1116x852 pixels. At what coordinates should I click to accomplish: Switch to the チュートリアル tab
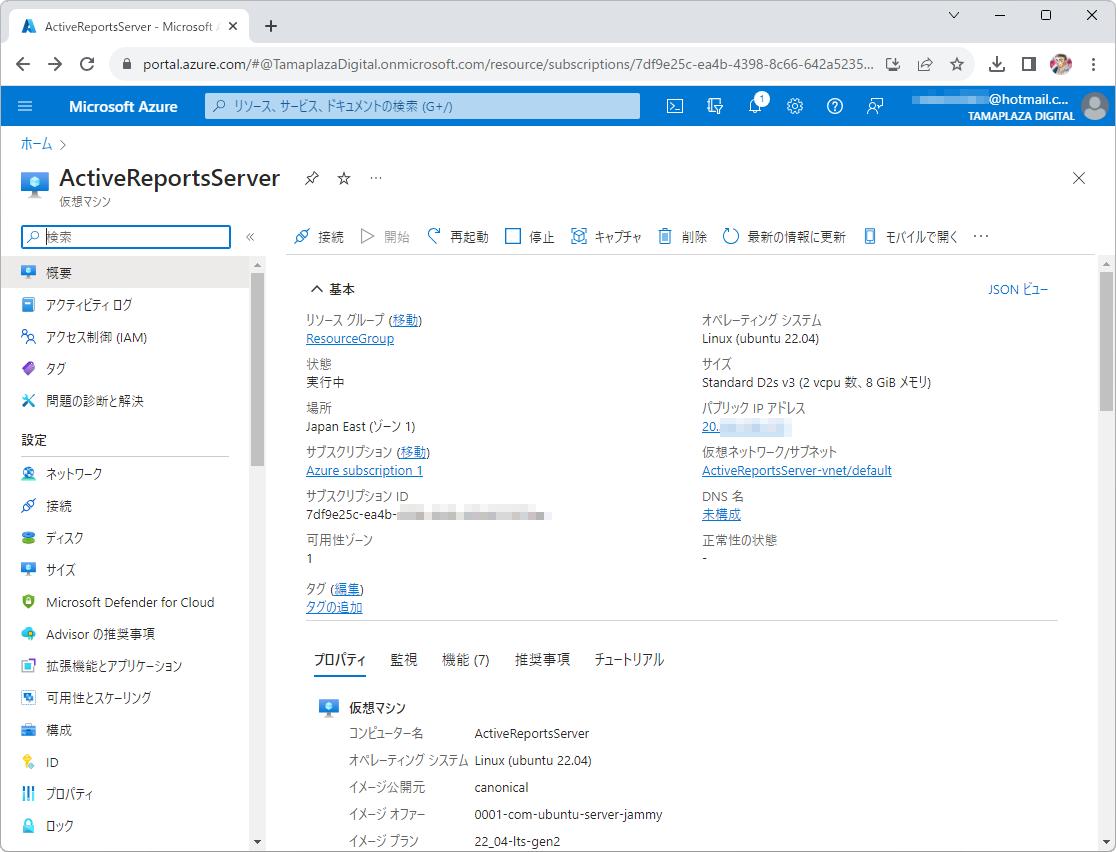coord(628,660)
